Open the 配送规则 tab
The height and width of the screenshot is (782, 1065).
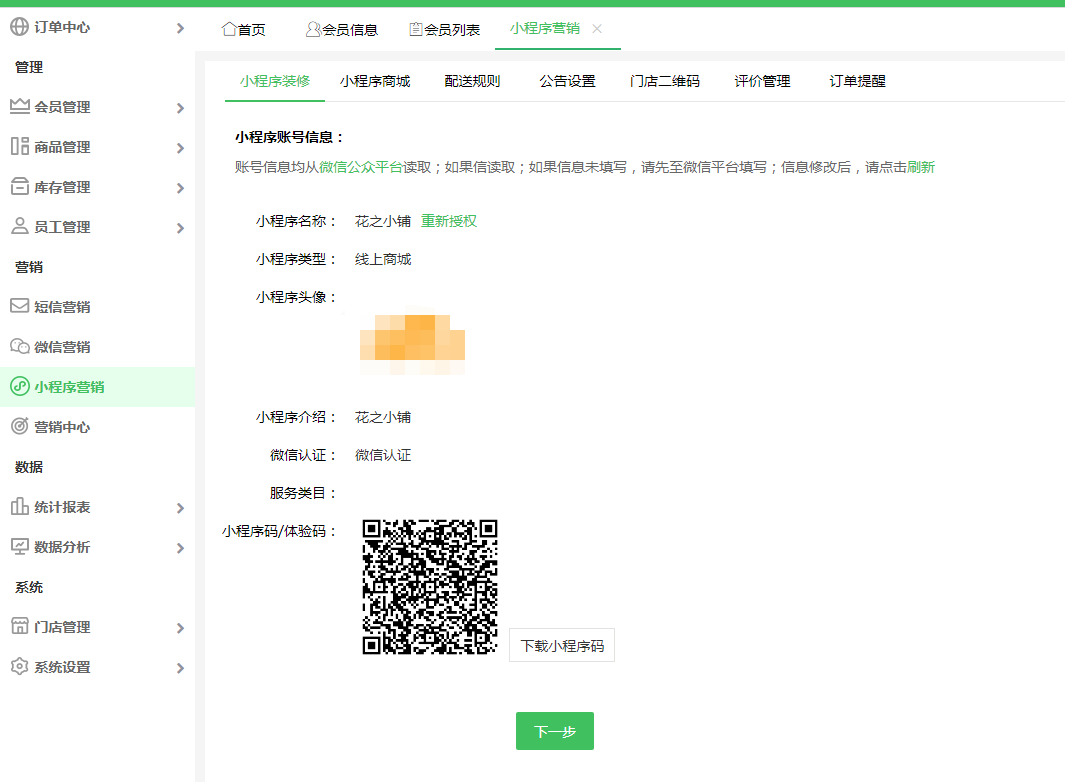[472, 82]
